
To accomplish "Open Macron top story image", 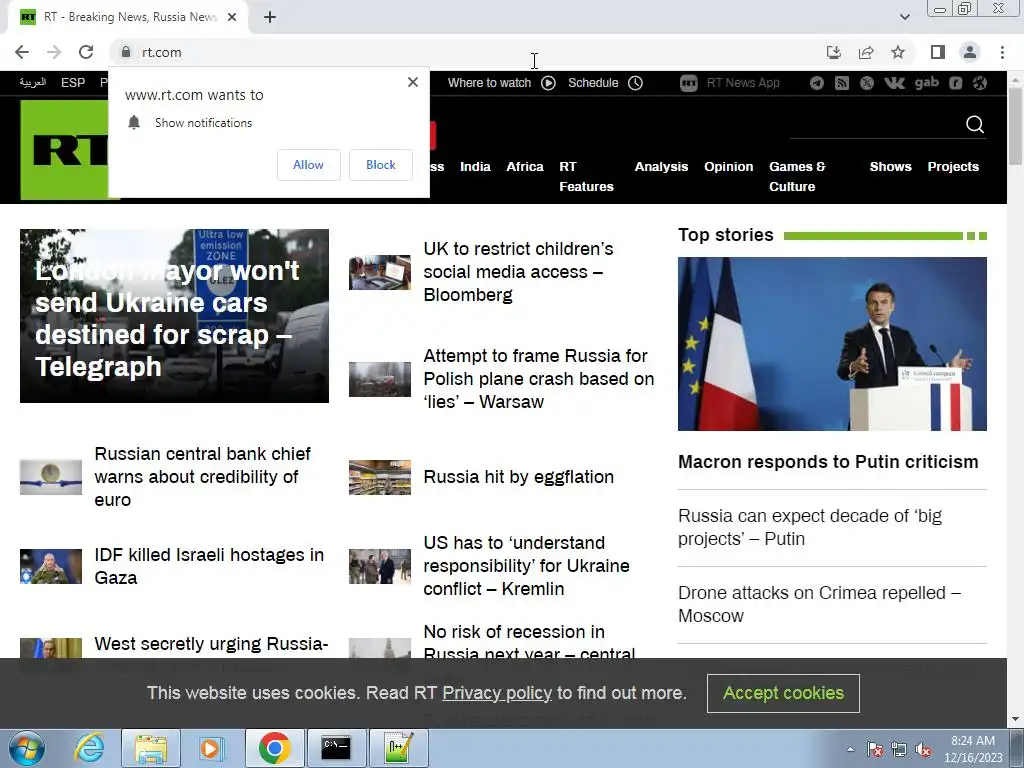I will click(x=832, y=344).
